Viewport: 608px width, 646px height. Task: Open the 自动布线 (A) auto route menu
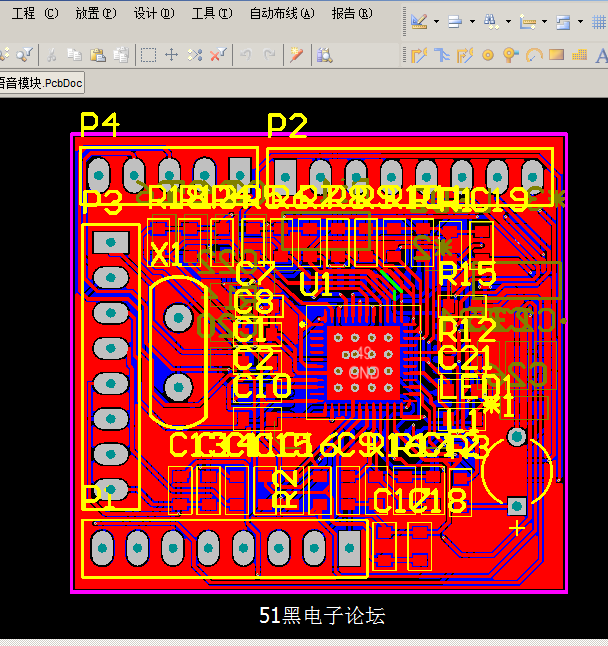[x=282, y=14]
